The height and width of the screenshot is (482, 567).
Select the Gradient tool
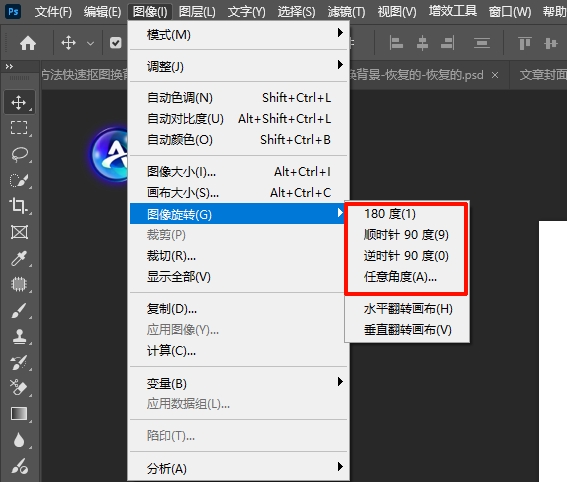click(19, 414)
